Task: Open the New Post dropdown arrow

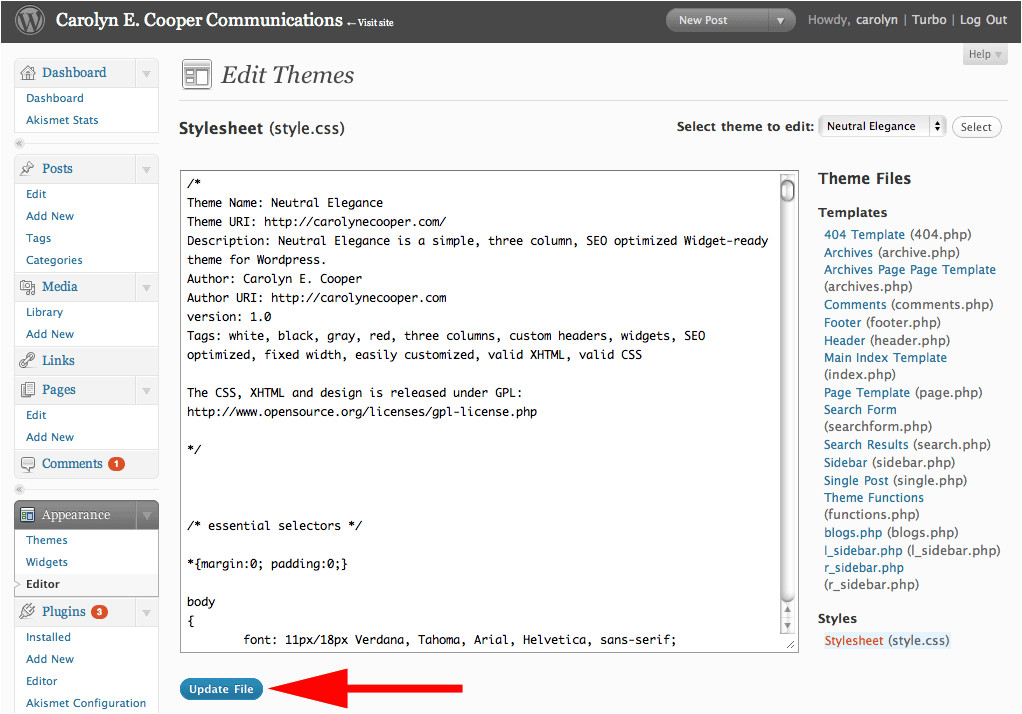Action: [x=780, y=20]
